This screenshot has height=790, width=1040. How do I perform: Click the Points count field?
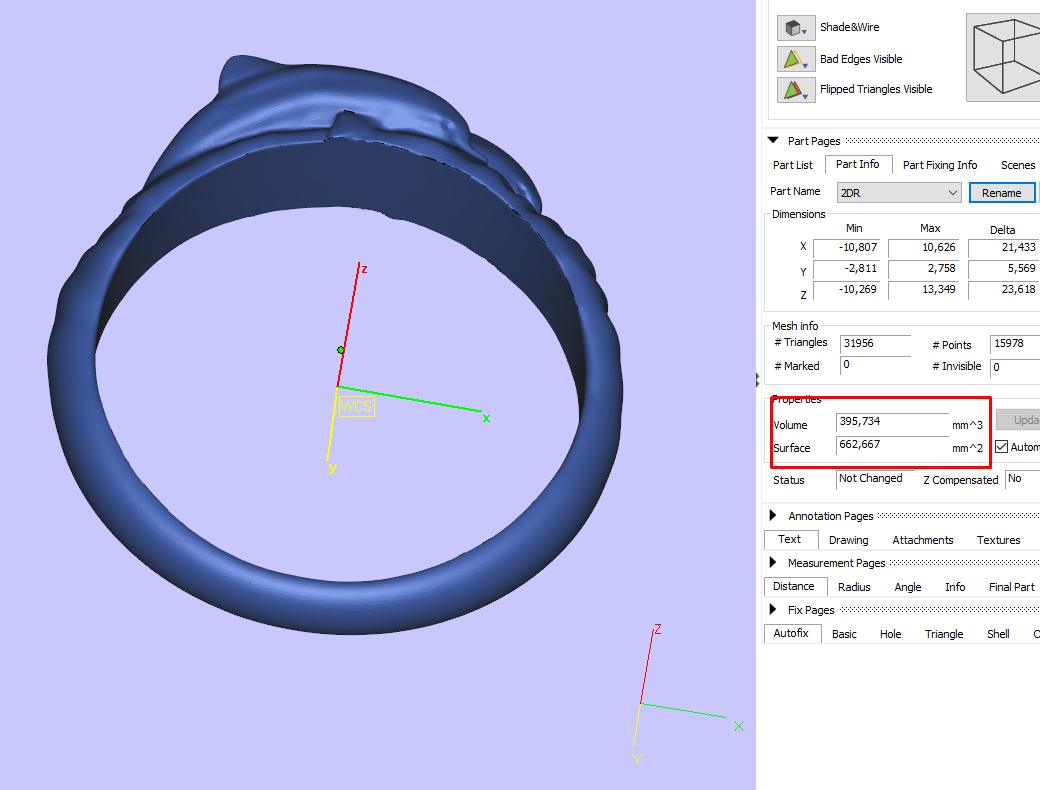point(1015,344)
